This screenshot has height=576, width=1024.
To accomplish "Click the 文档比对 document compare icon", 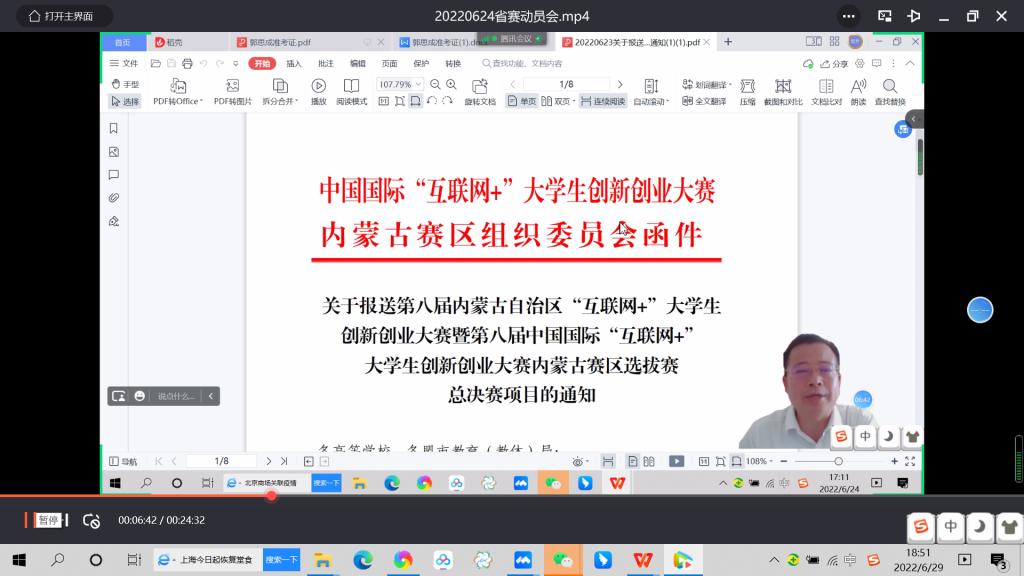I will coord(826,86).
